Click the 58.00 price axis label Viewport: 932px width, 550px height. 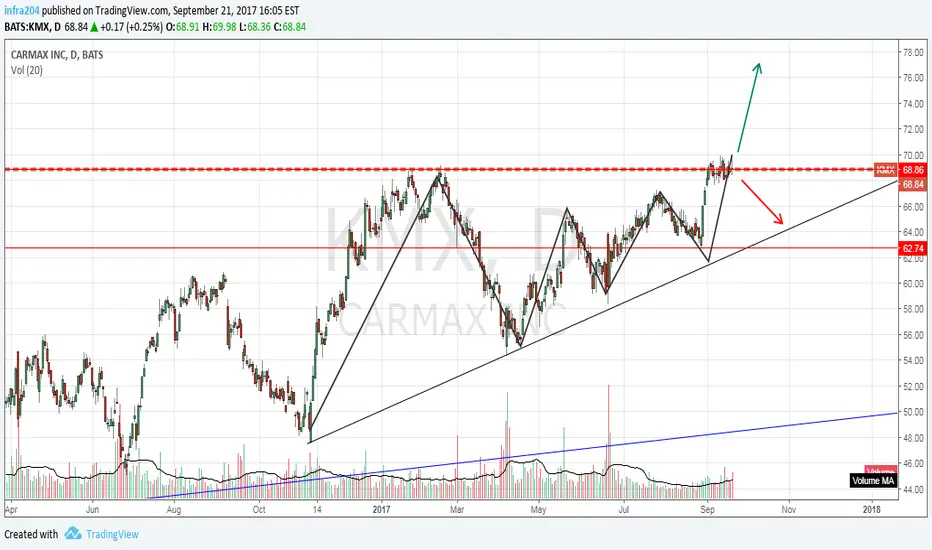click(x=913, y=309)
